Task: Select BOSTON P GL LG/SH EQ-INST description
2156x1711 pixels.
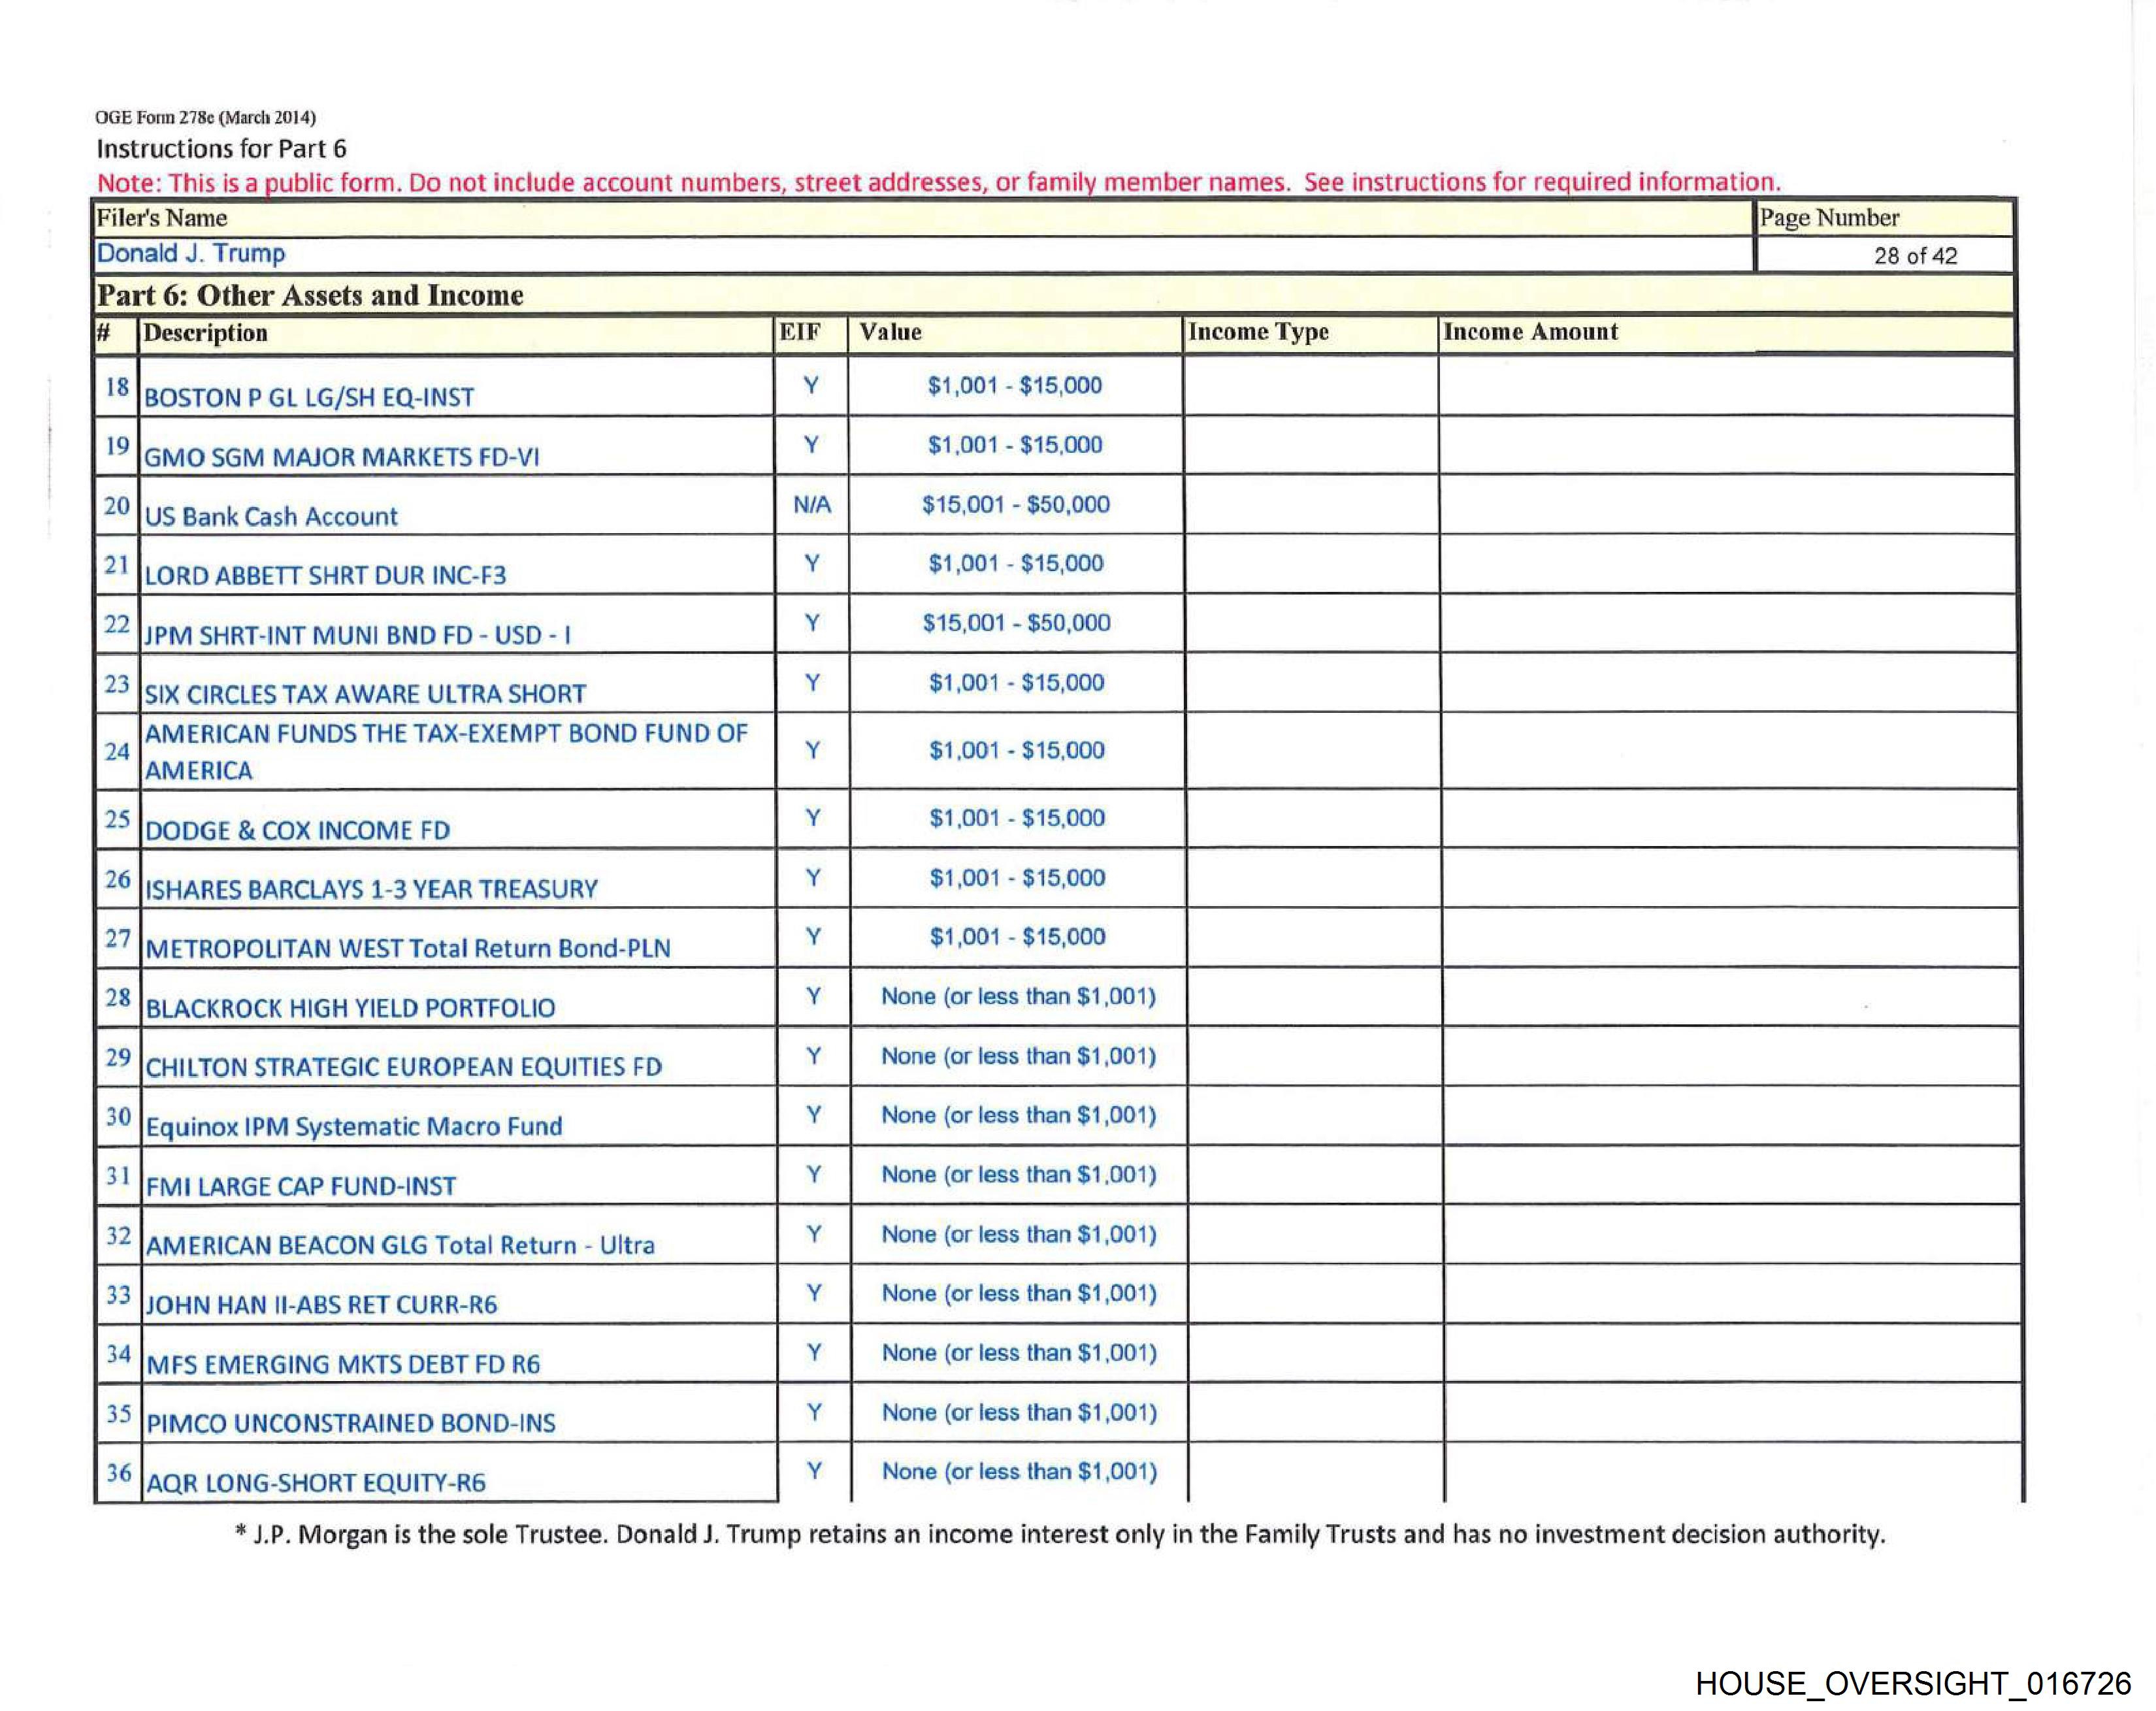Action: pyautogui.click(x=309, y=397)
